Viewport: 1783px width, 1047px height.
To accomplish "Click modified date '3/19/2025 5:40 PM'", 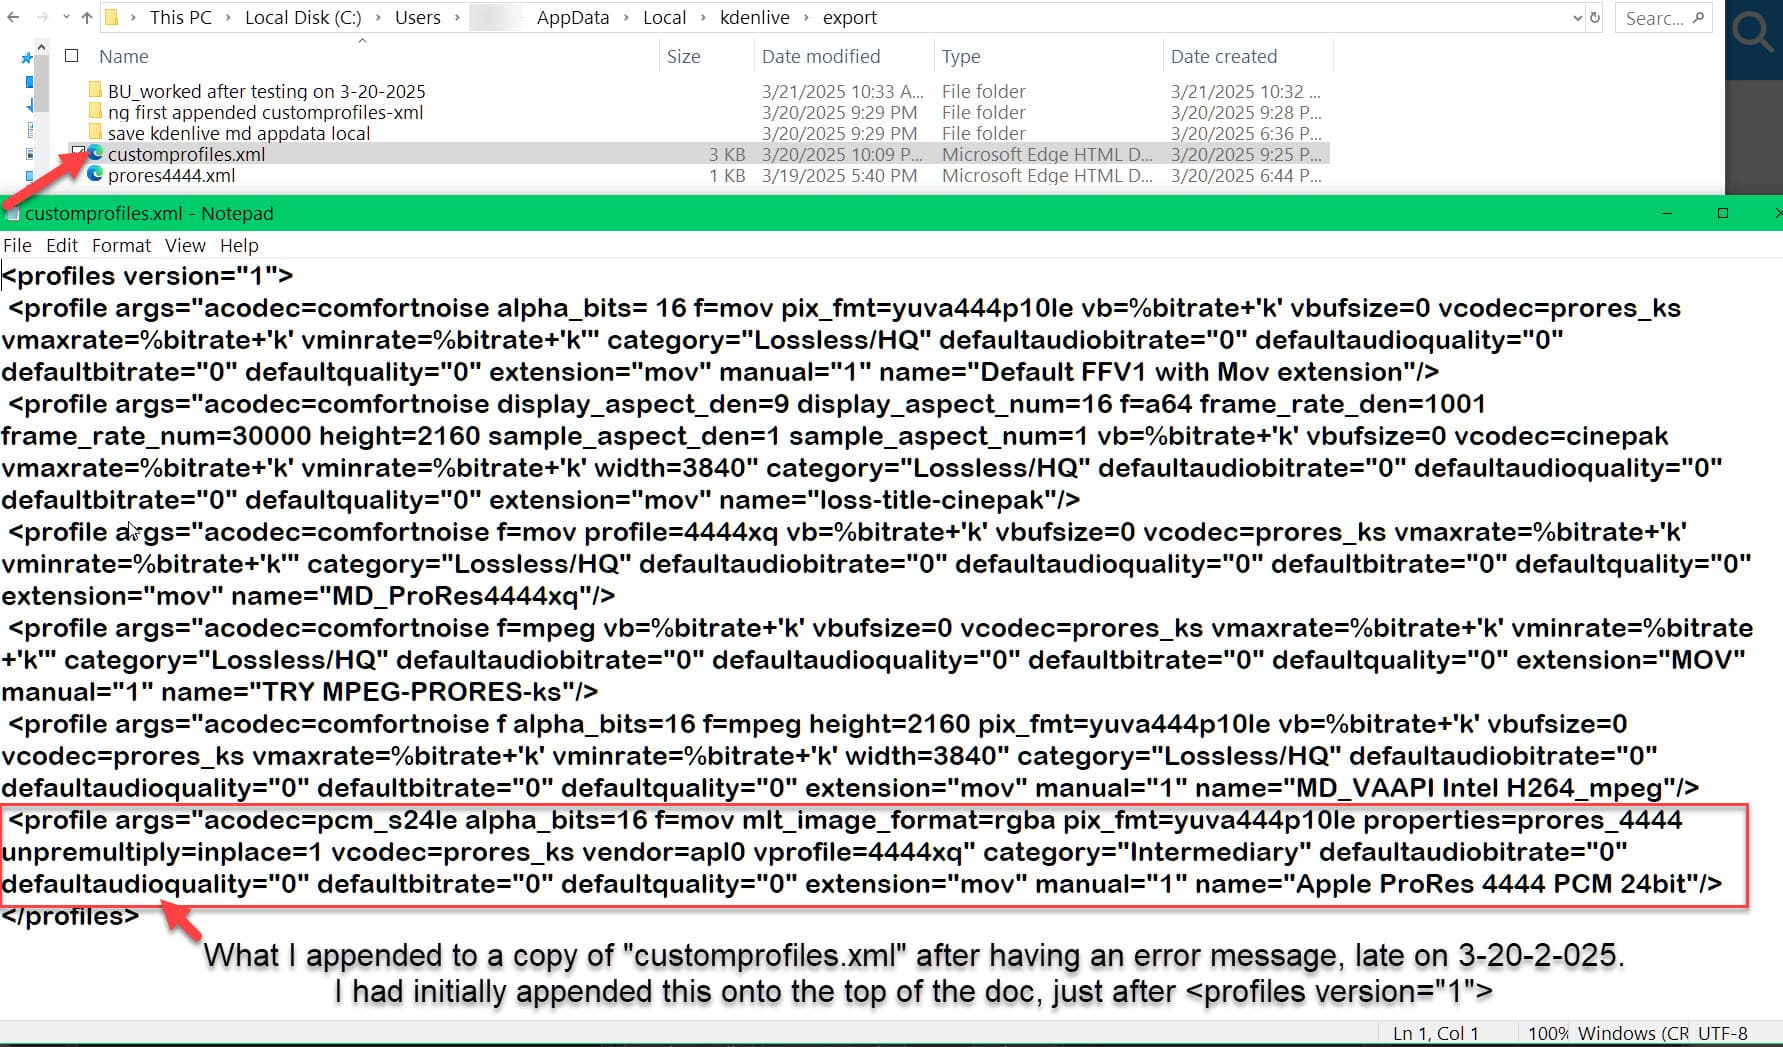I will tap(840, 175).
